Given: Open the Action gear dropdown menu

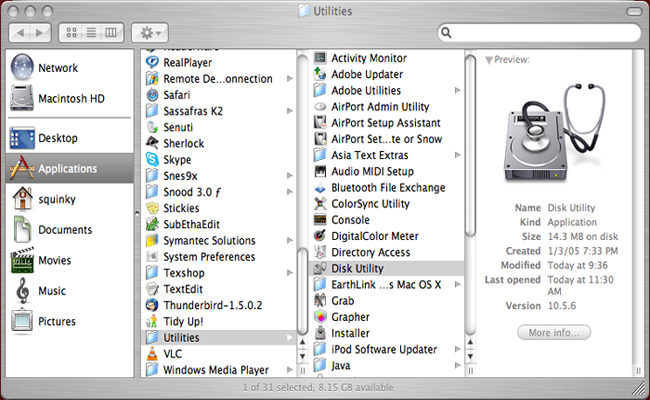Looking at the screenshot, I should tap(150, 32).
